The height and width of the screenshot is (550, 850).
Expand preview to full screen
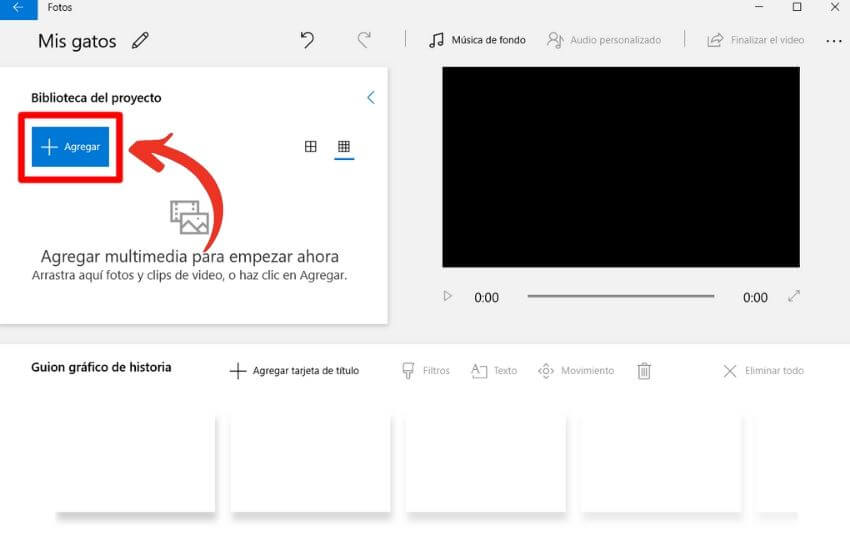pyautogui.click(x=794, y=296)
